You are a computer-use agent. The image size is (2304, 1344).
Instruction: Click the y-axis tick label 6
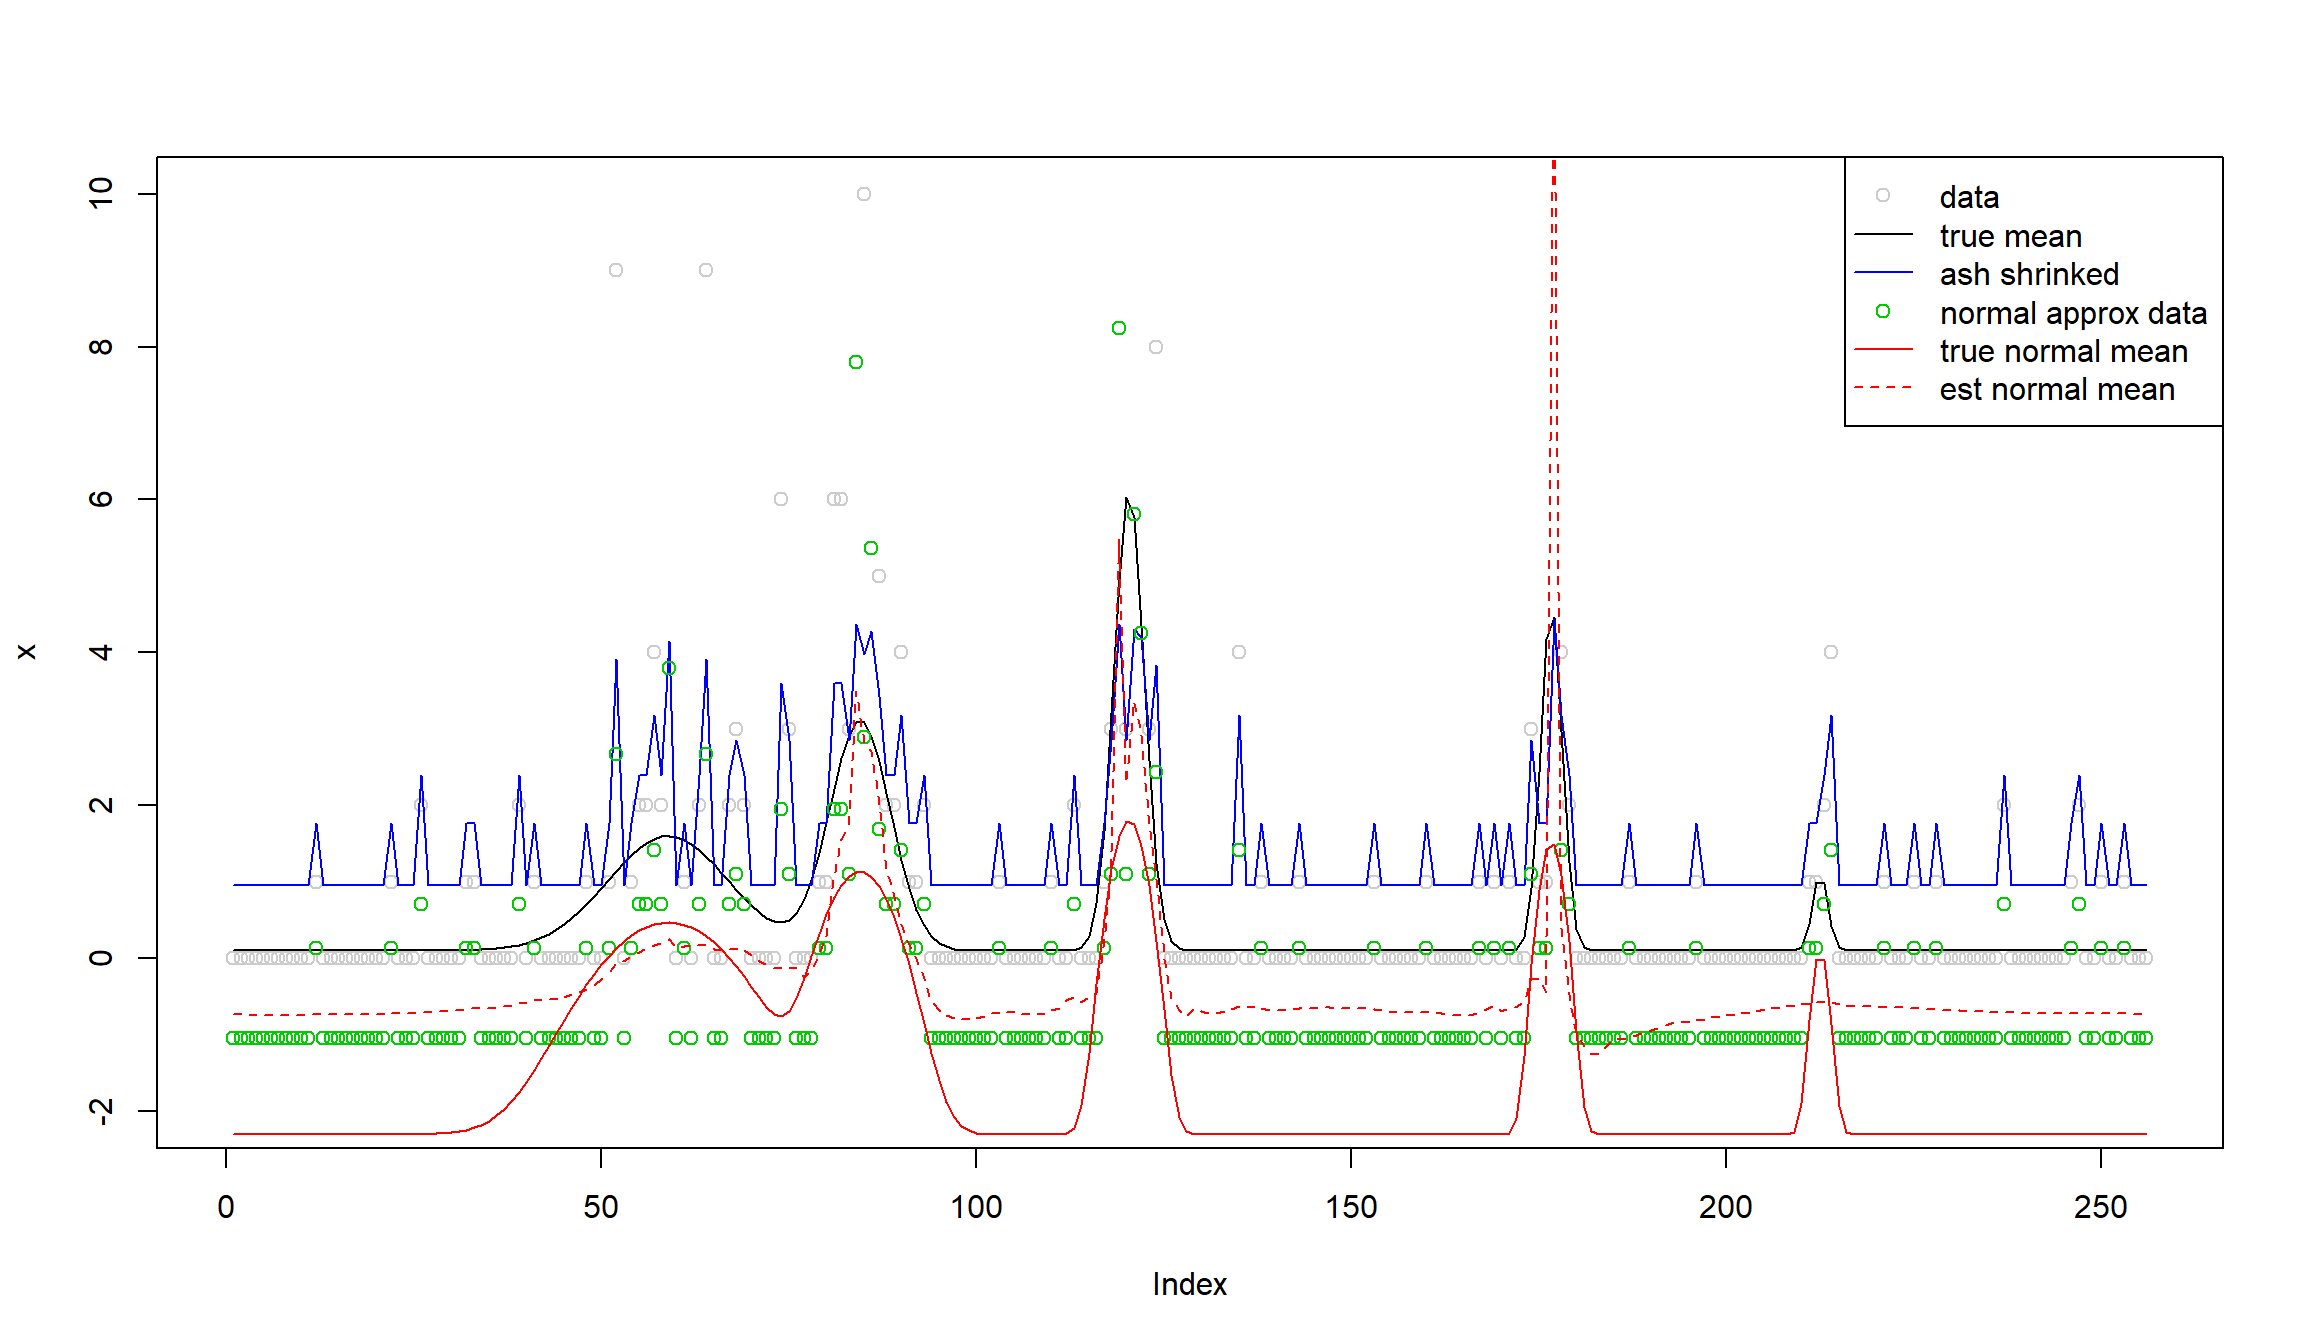101,499
